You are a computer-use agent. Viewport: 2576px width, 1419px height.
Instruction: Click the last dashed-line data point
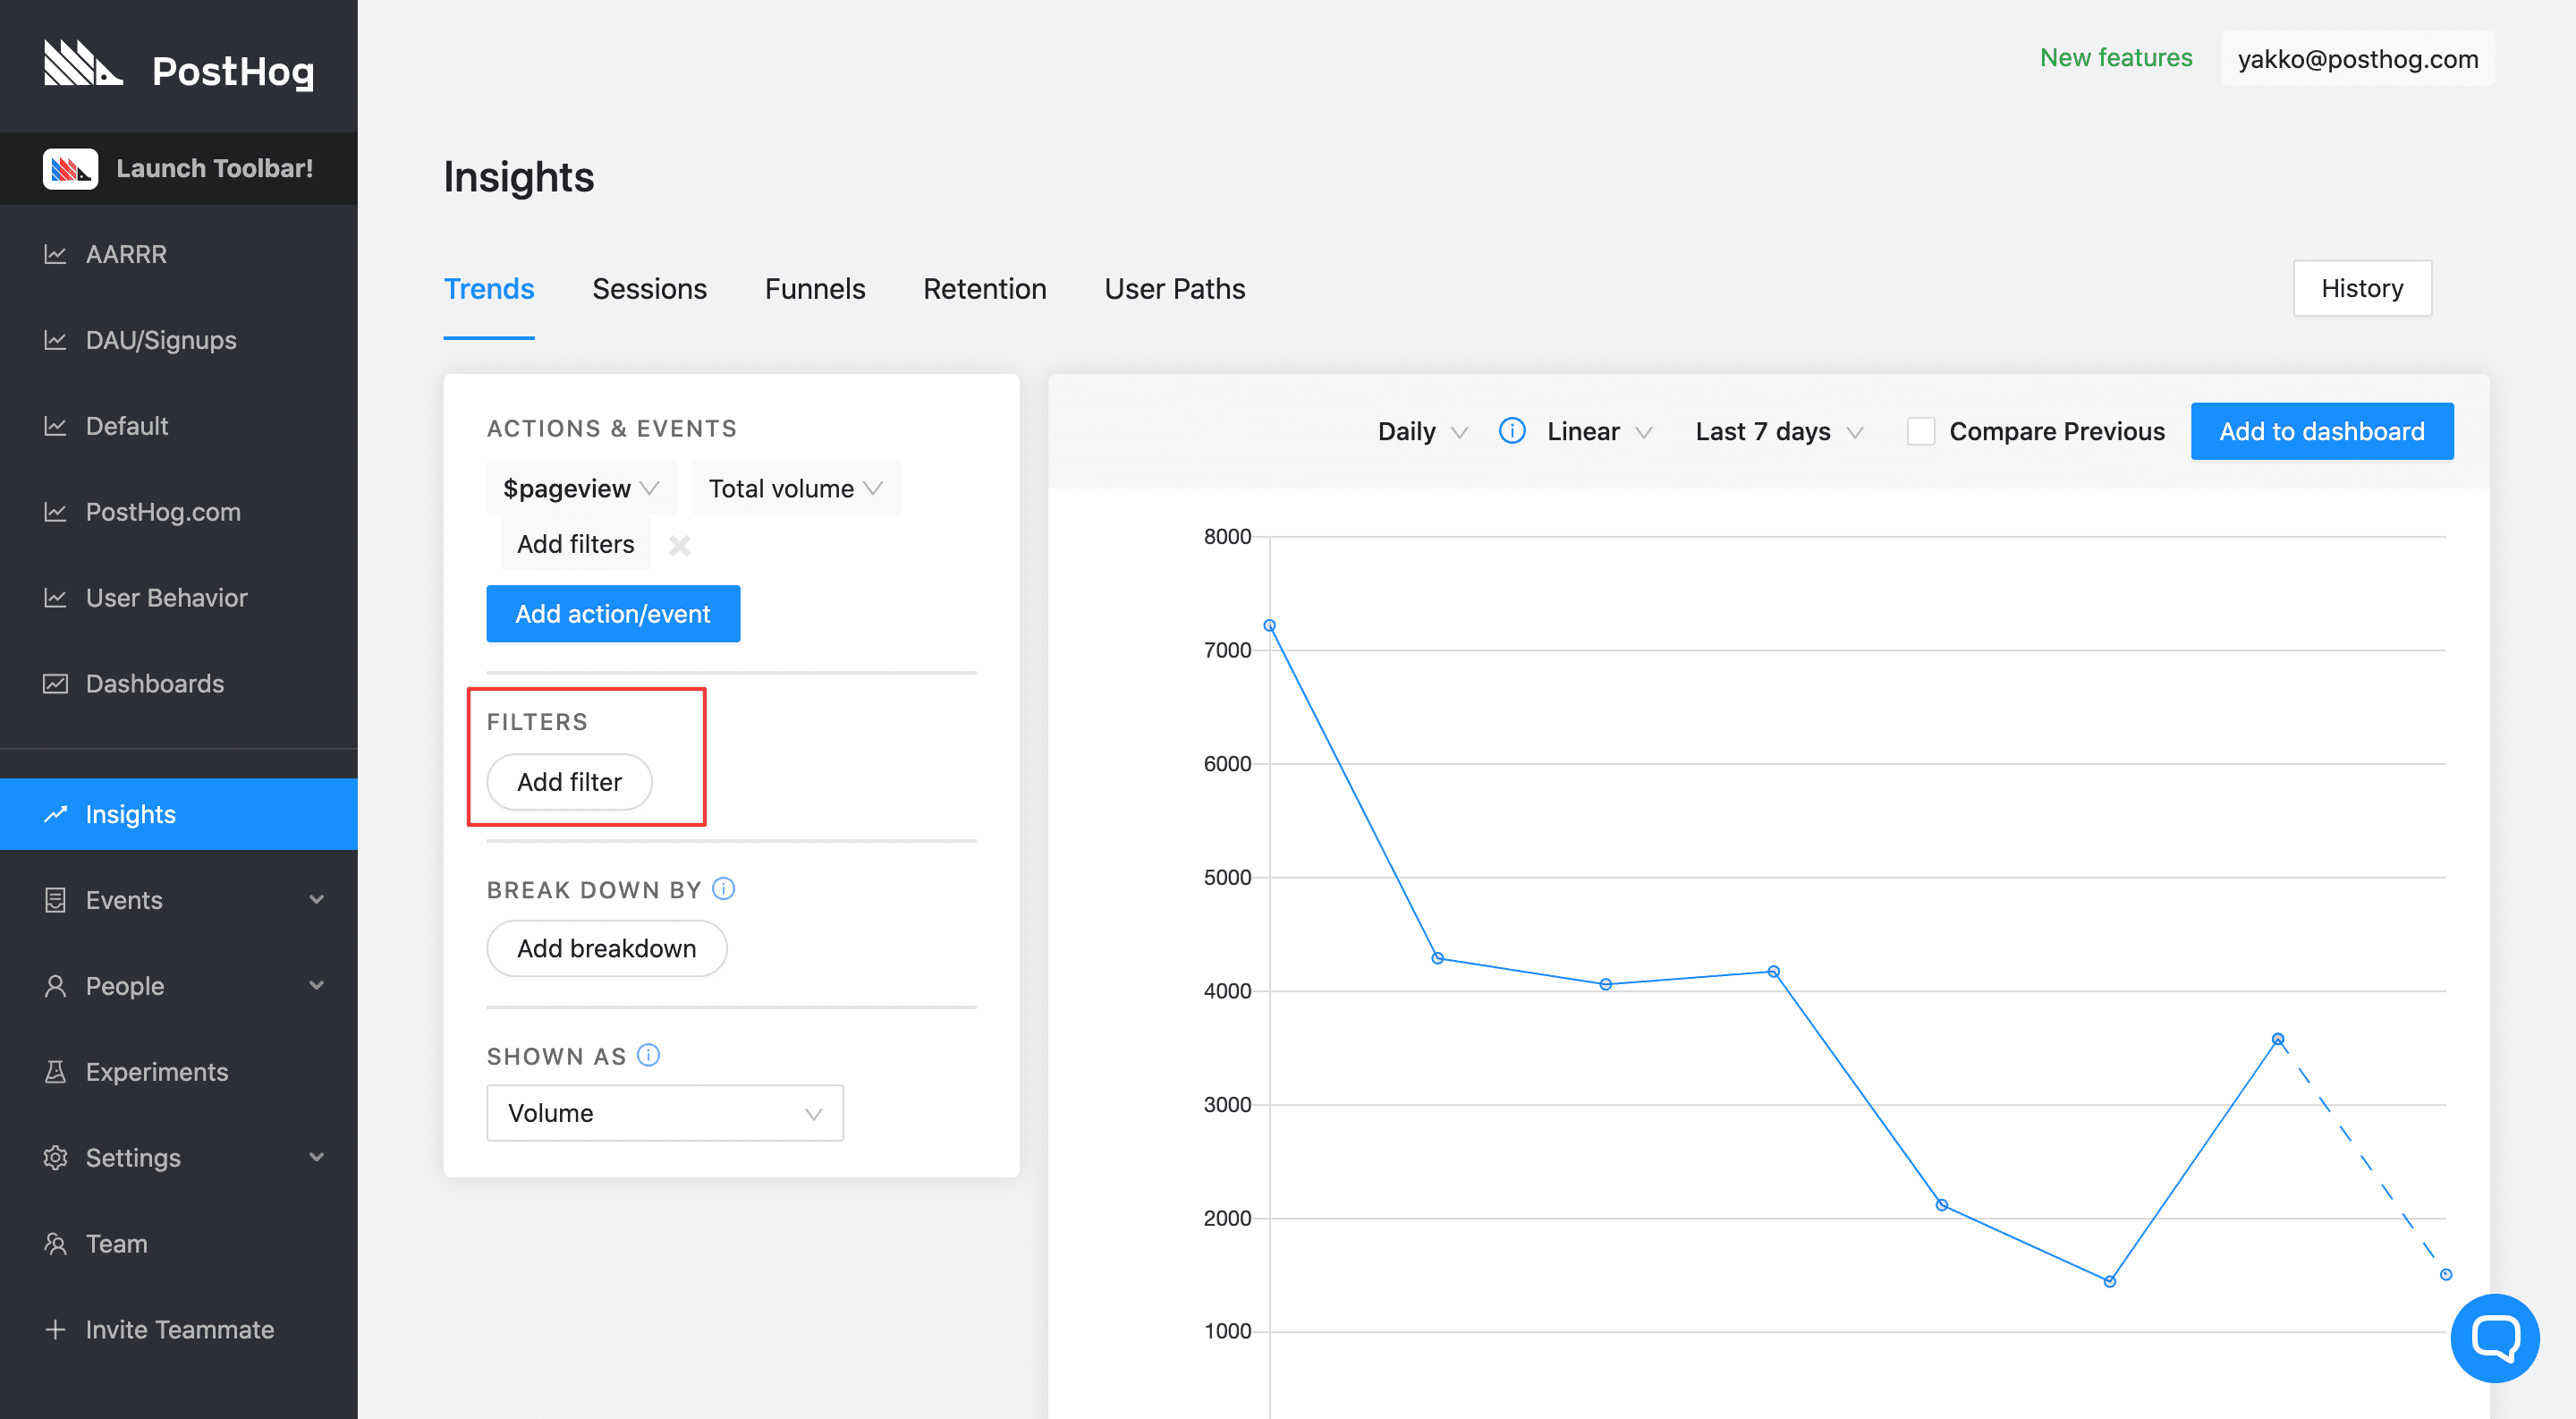click(2445, 1274)
